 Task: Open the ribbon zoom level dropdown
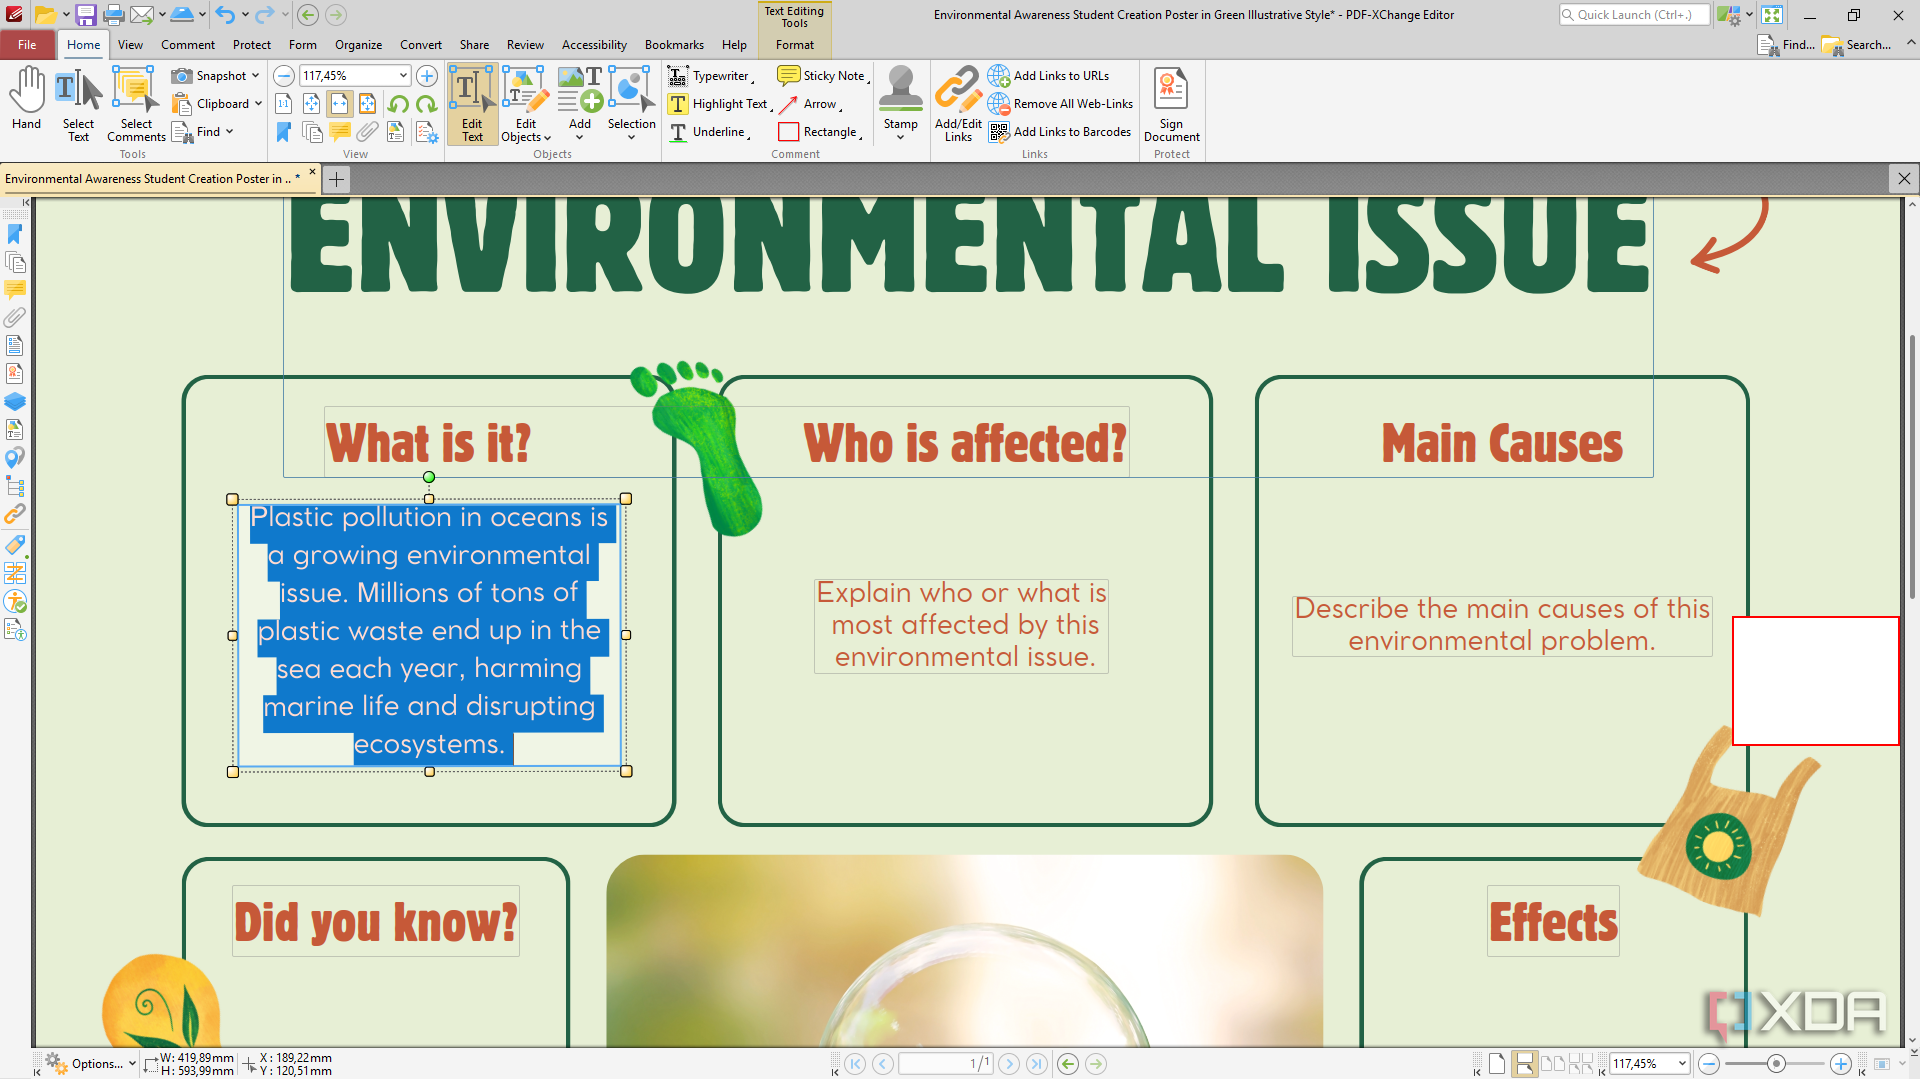[x=403, y=76]
